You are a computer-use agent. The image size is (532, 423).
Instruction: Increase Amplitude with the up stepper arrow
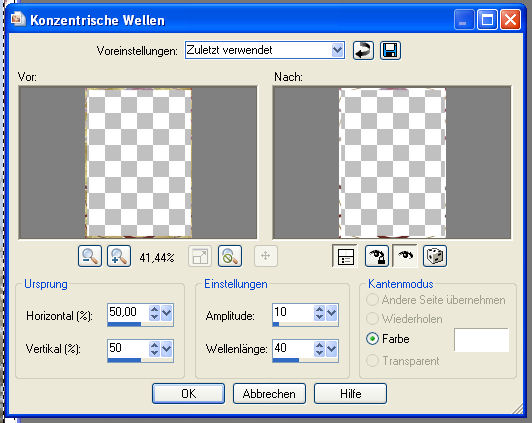[x=319, y=309]
